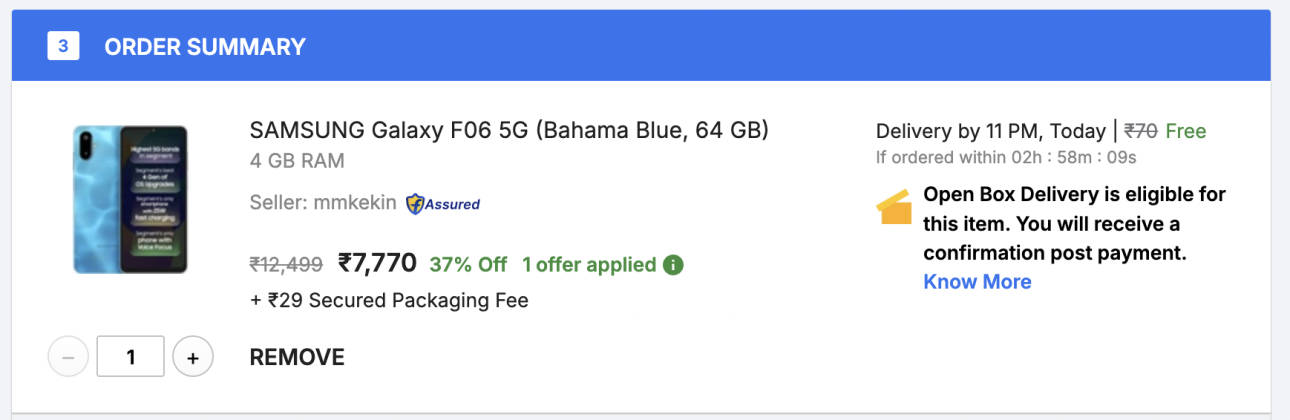Click the 1 offer applied text
This screenshot has height=420, width=1290.
[589, 265]
